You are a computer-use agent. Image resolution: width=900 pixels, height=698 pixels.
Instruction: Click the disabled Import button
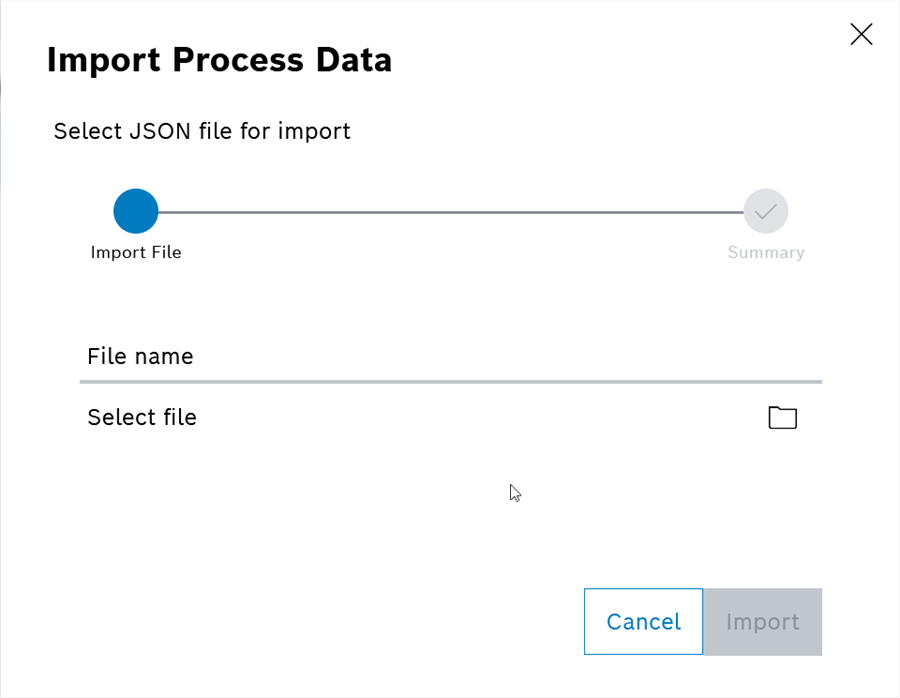coord(762,621)
